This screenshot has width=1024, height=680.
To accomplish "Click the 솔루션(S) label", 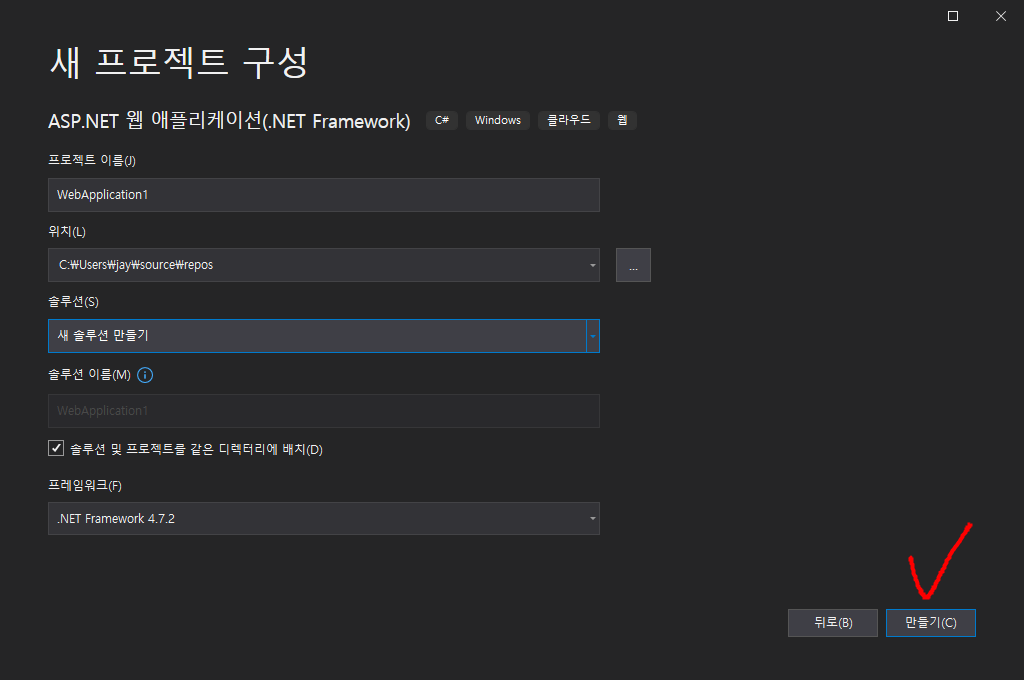I will (x=74, y=302).
